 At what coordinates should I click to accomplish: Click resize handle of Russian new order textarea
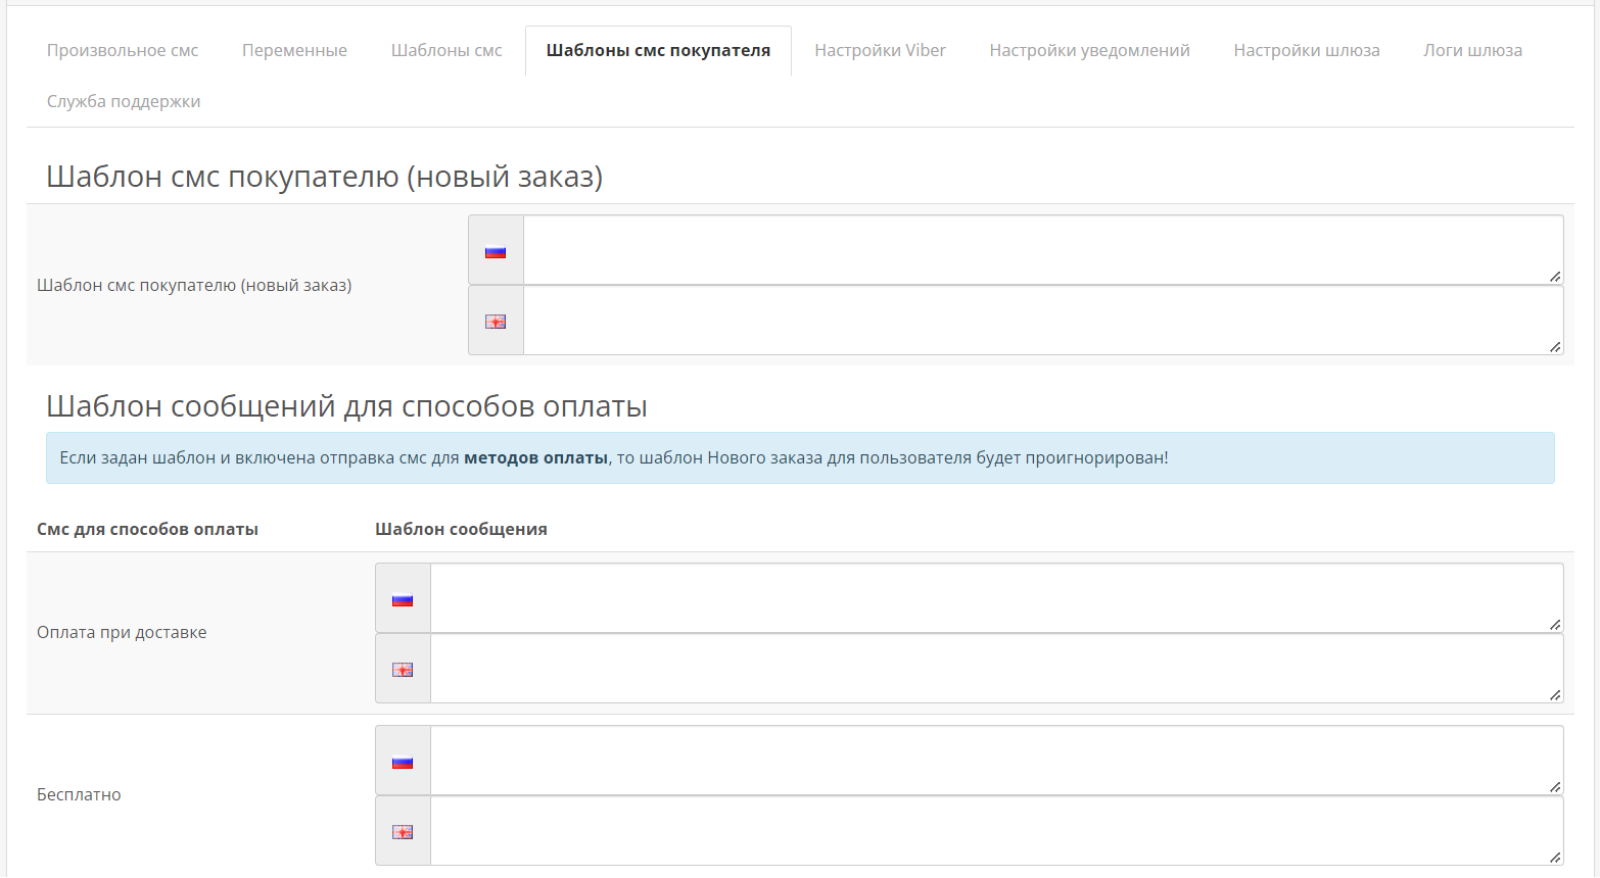tap(1555, 277)
